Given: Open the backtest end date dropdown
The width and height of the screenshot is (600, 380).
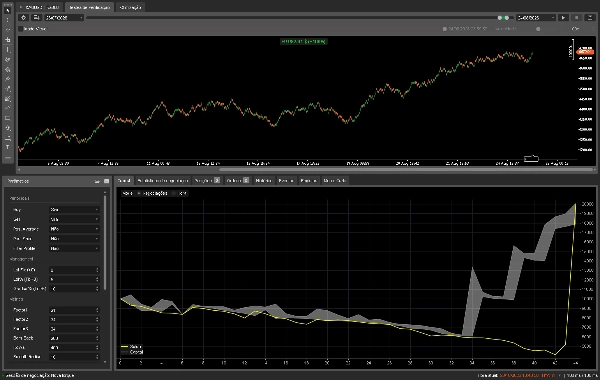Looking at the screenshot, I should 536,18.
